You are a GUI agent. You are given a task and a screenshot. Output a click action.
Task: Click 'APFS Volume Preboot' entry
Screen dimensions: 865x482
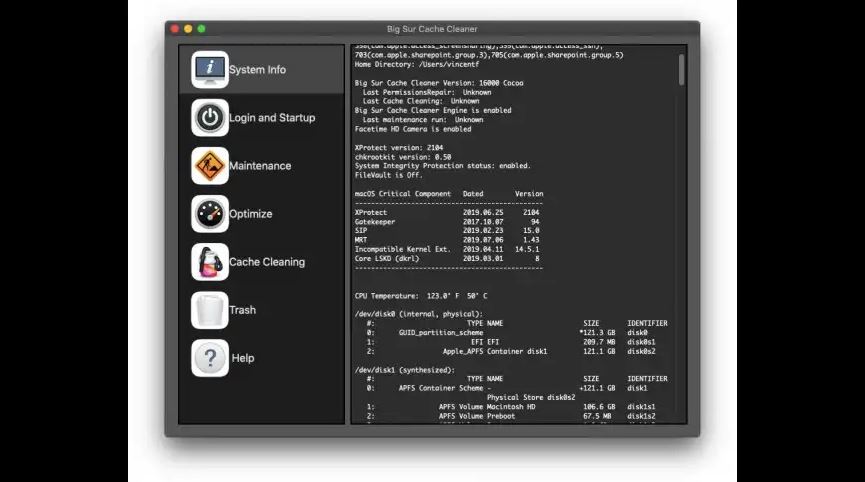(477, 416)
